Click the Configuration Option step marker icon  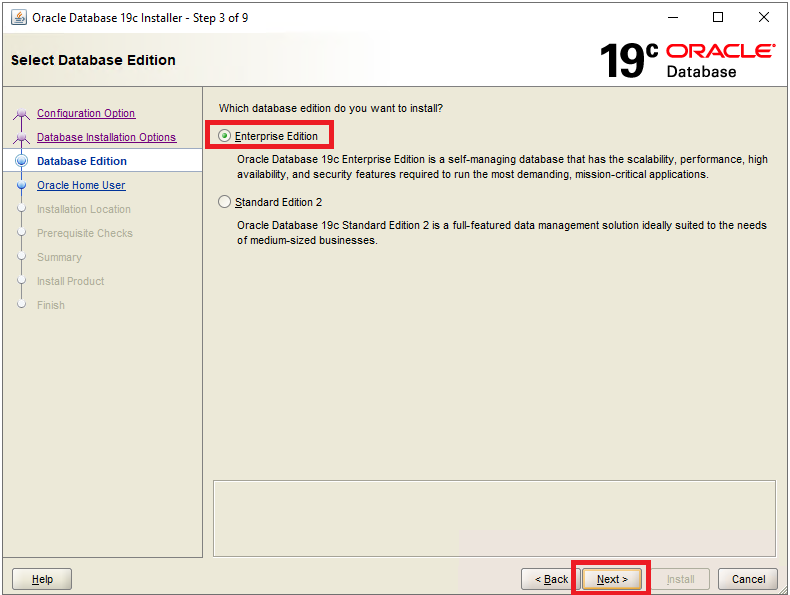21,114
